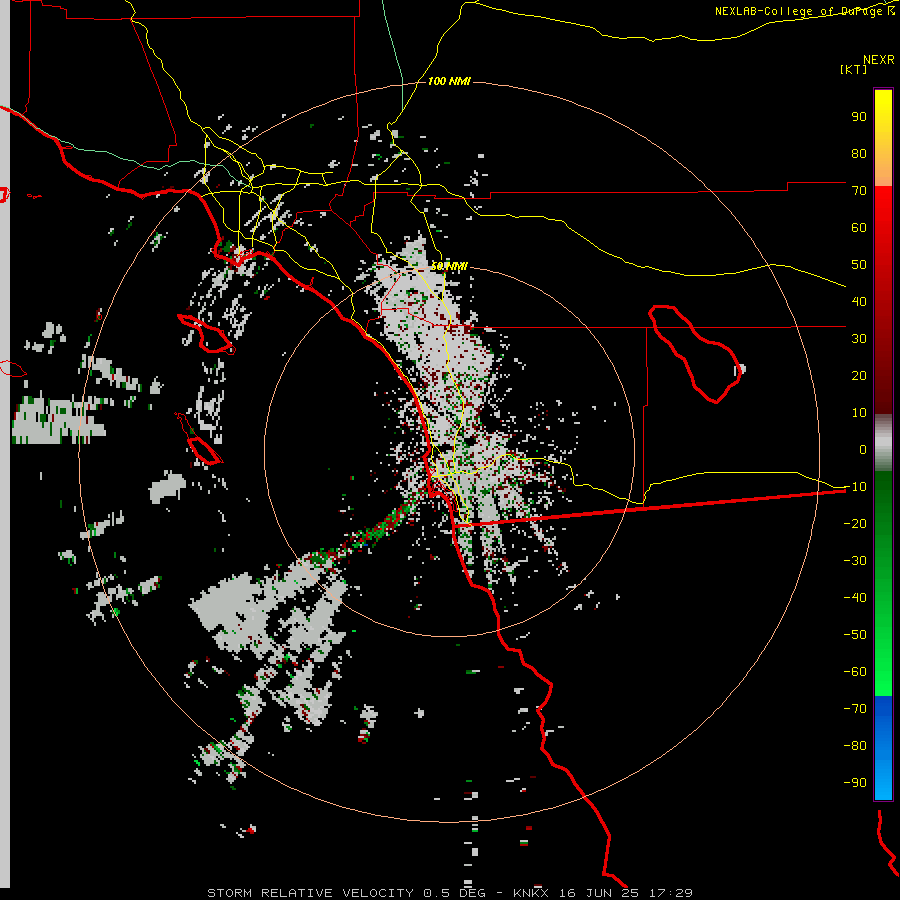
Task: Click the 30 value on velocity scale
Action: 859,339
